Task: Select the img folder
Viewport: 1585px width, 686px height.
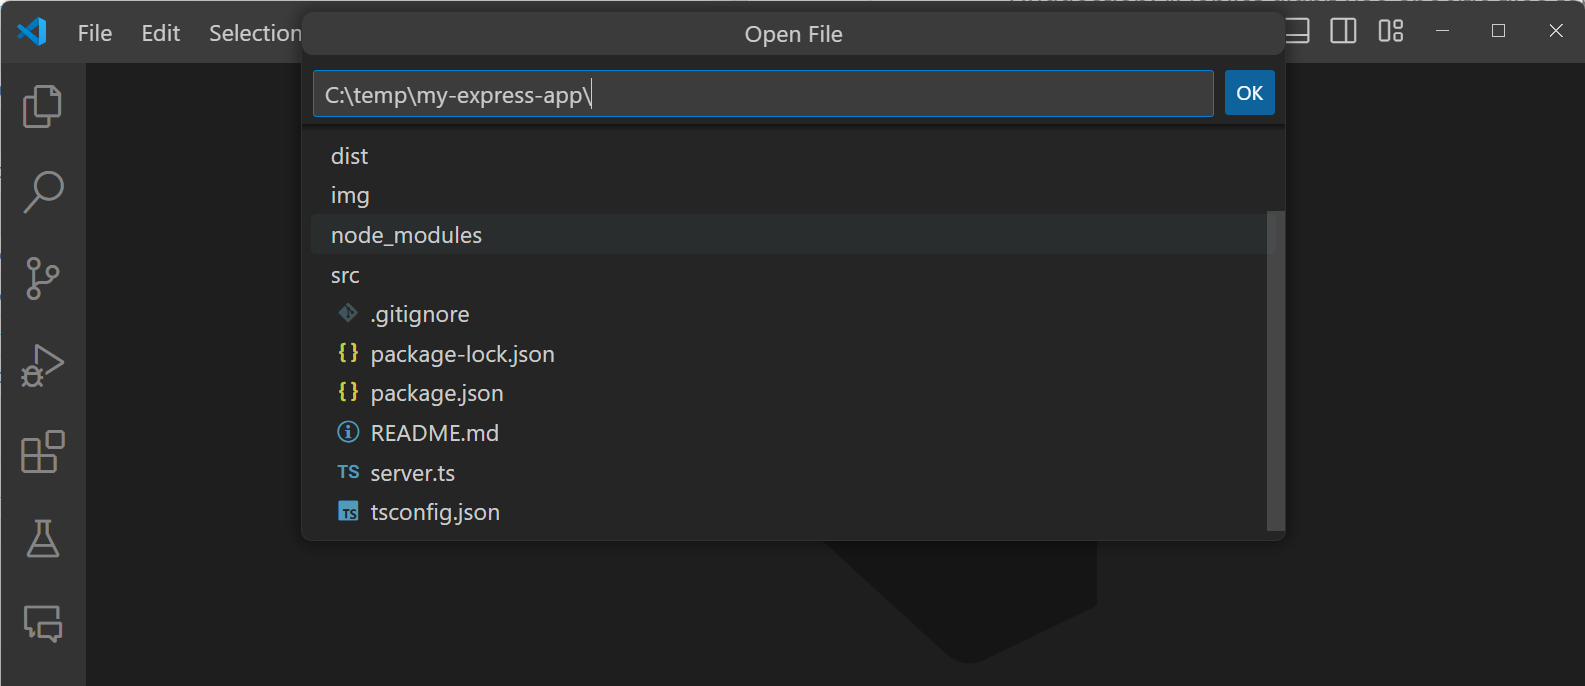Action: click(x=788, y=195)
